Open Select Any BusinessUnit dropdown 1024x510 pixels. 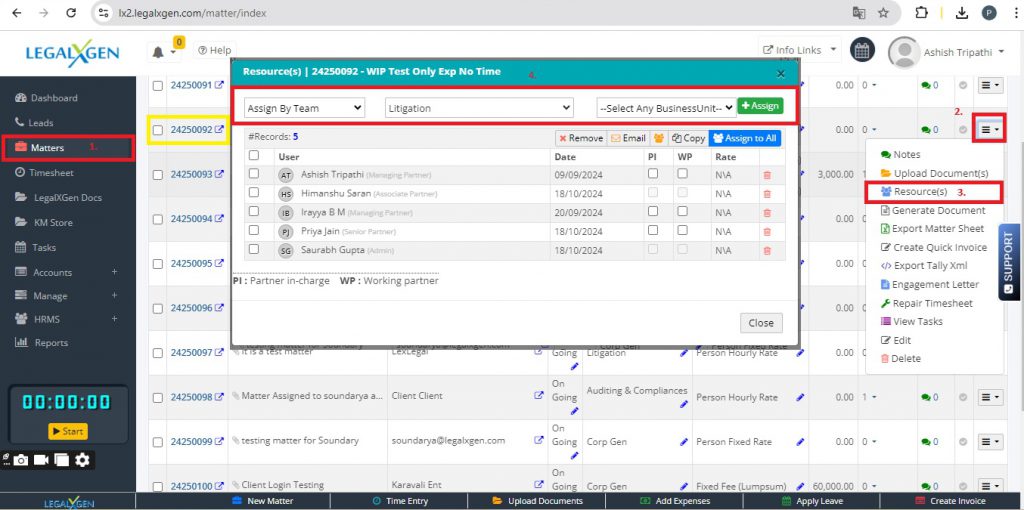(x=665, y=107)
